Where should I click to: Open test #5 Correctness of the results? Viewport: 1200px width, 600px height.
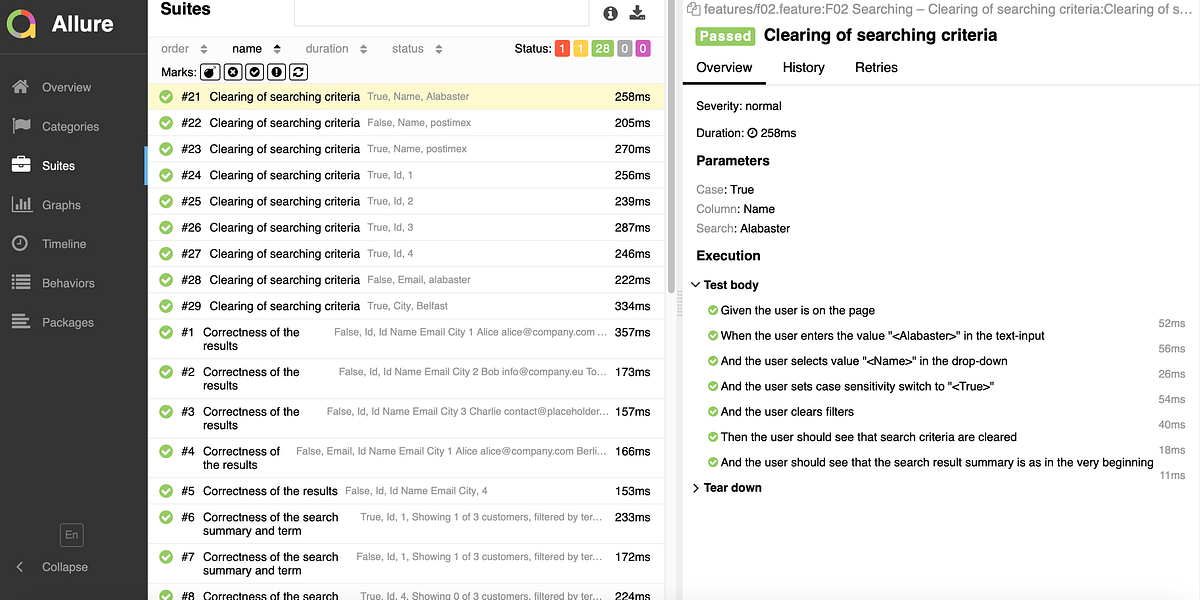(x=406, y=491)
